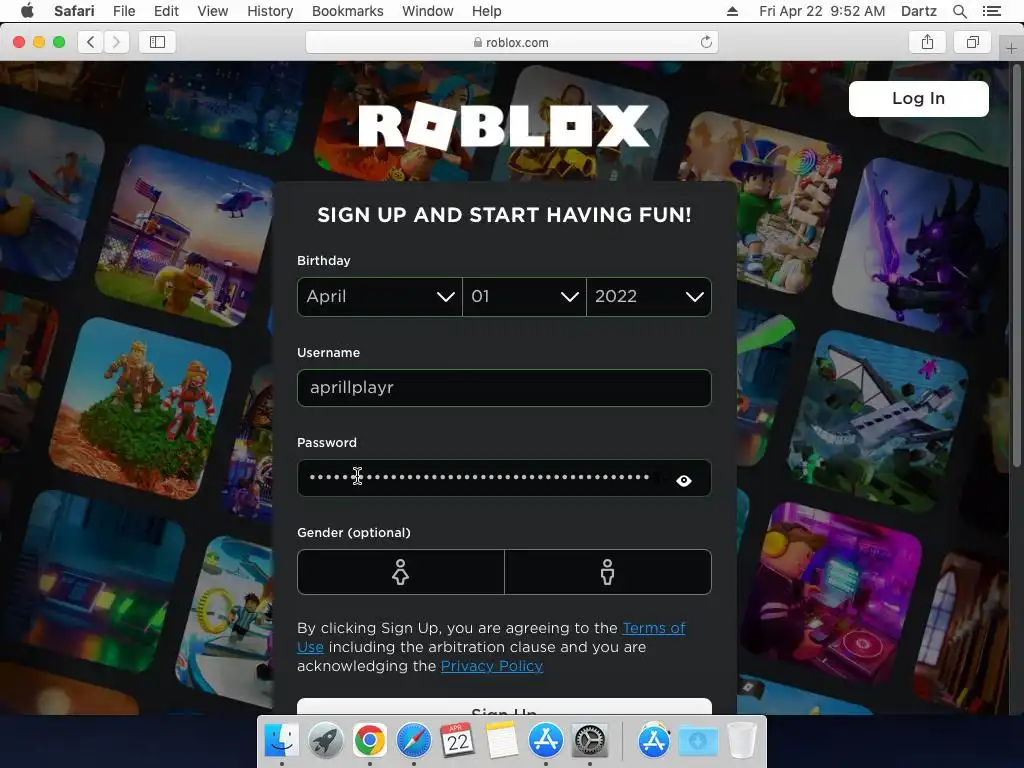Click the ROBLOX logo
This screenshot has width=1024, height=768.
click(x=504, y=126)
